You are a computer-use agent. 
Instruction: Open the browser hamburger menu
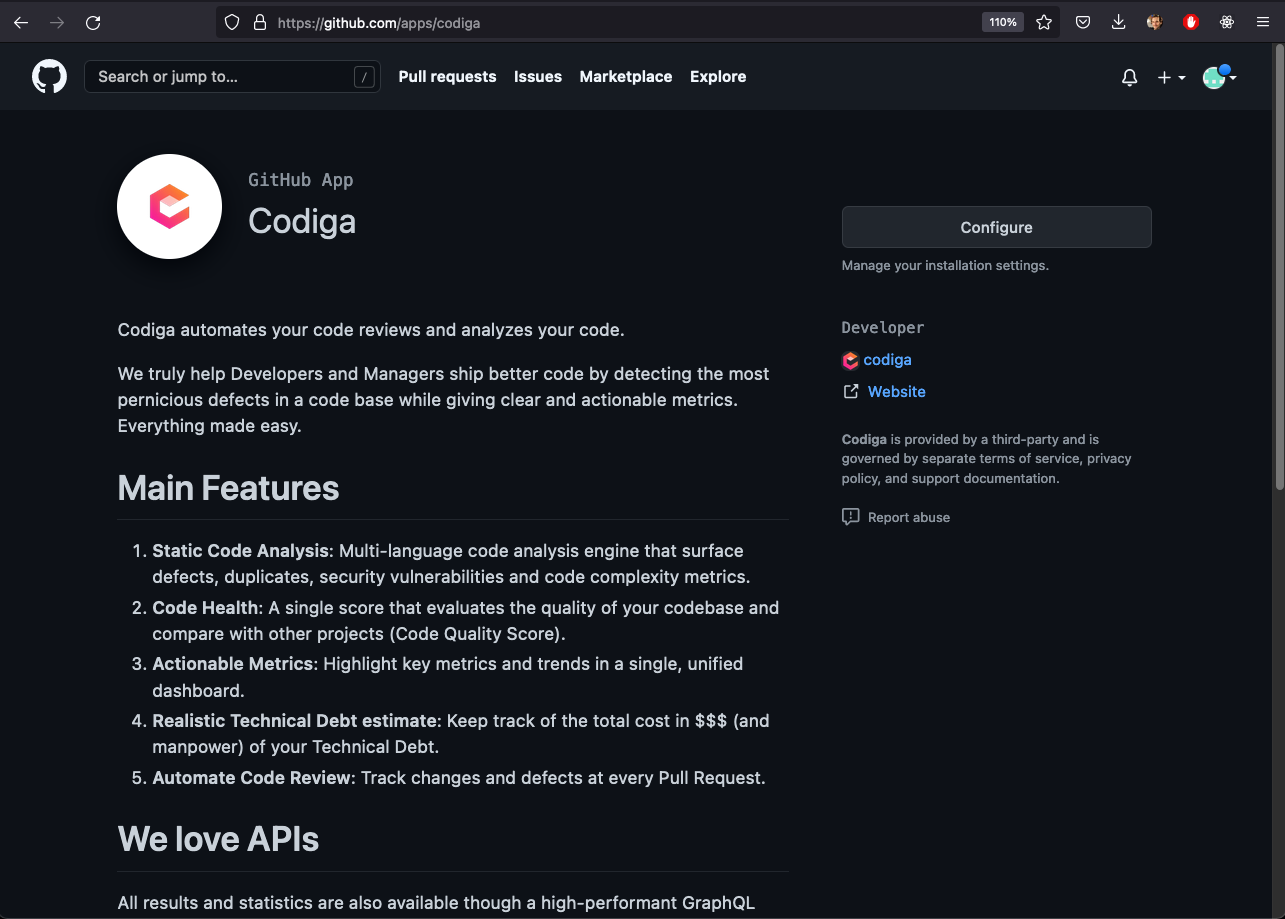pyautogui.click(x=1263, y=22)
